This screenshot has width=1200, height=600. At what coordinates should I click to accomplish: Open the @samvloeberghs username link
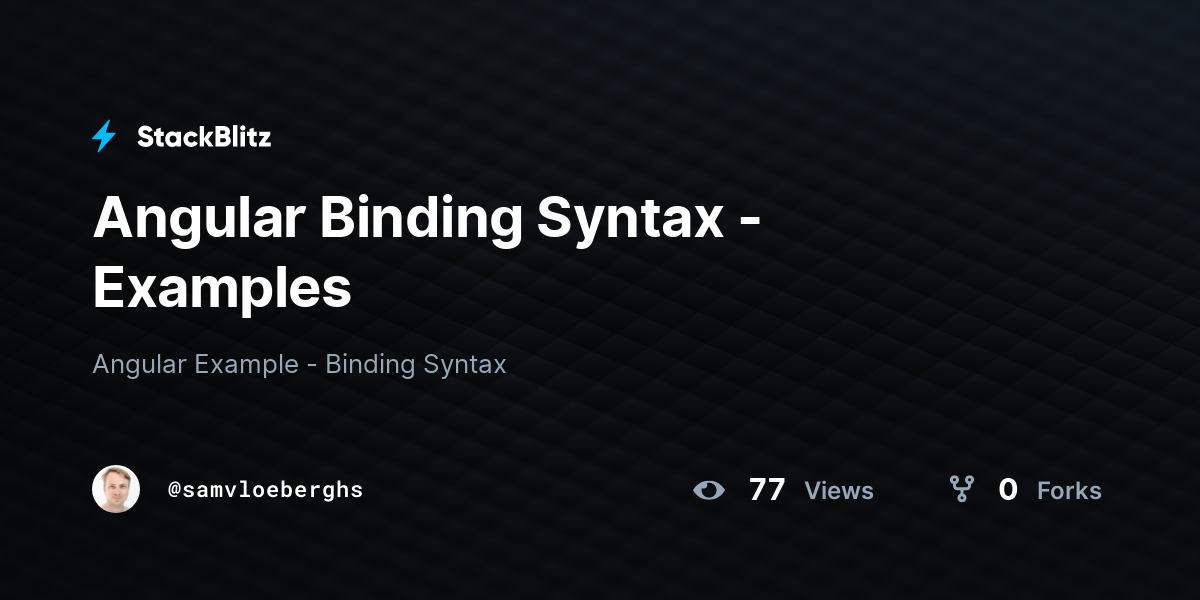(266, 490)
